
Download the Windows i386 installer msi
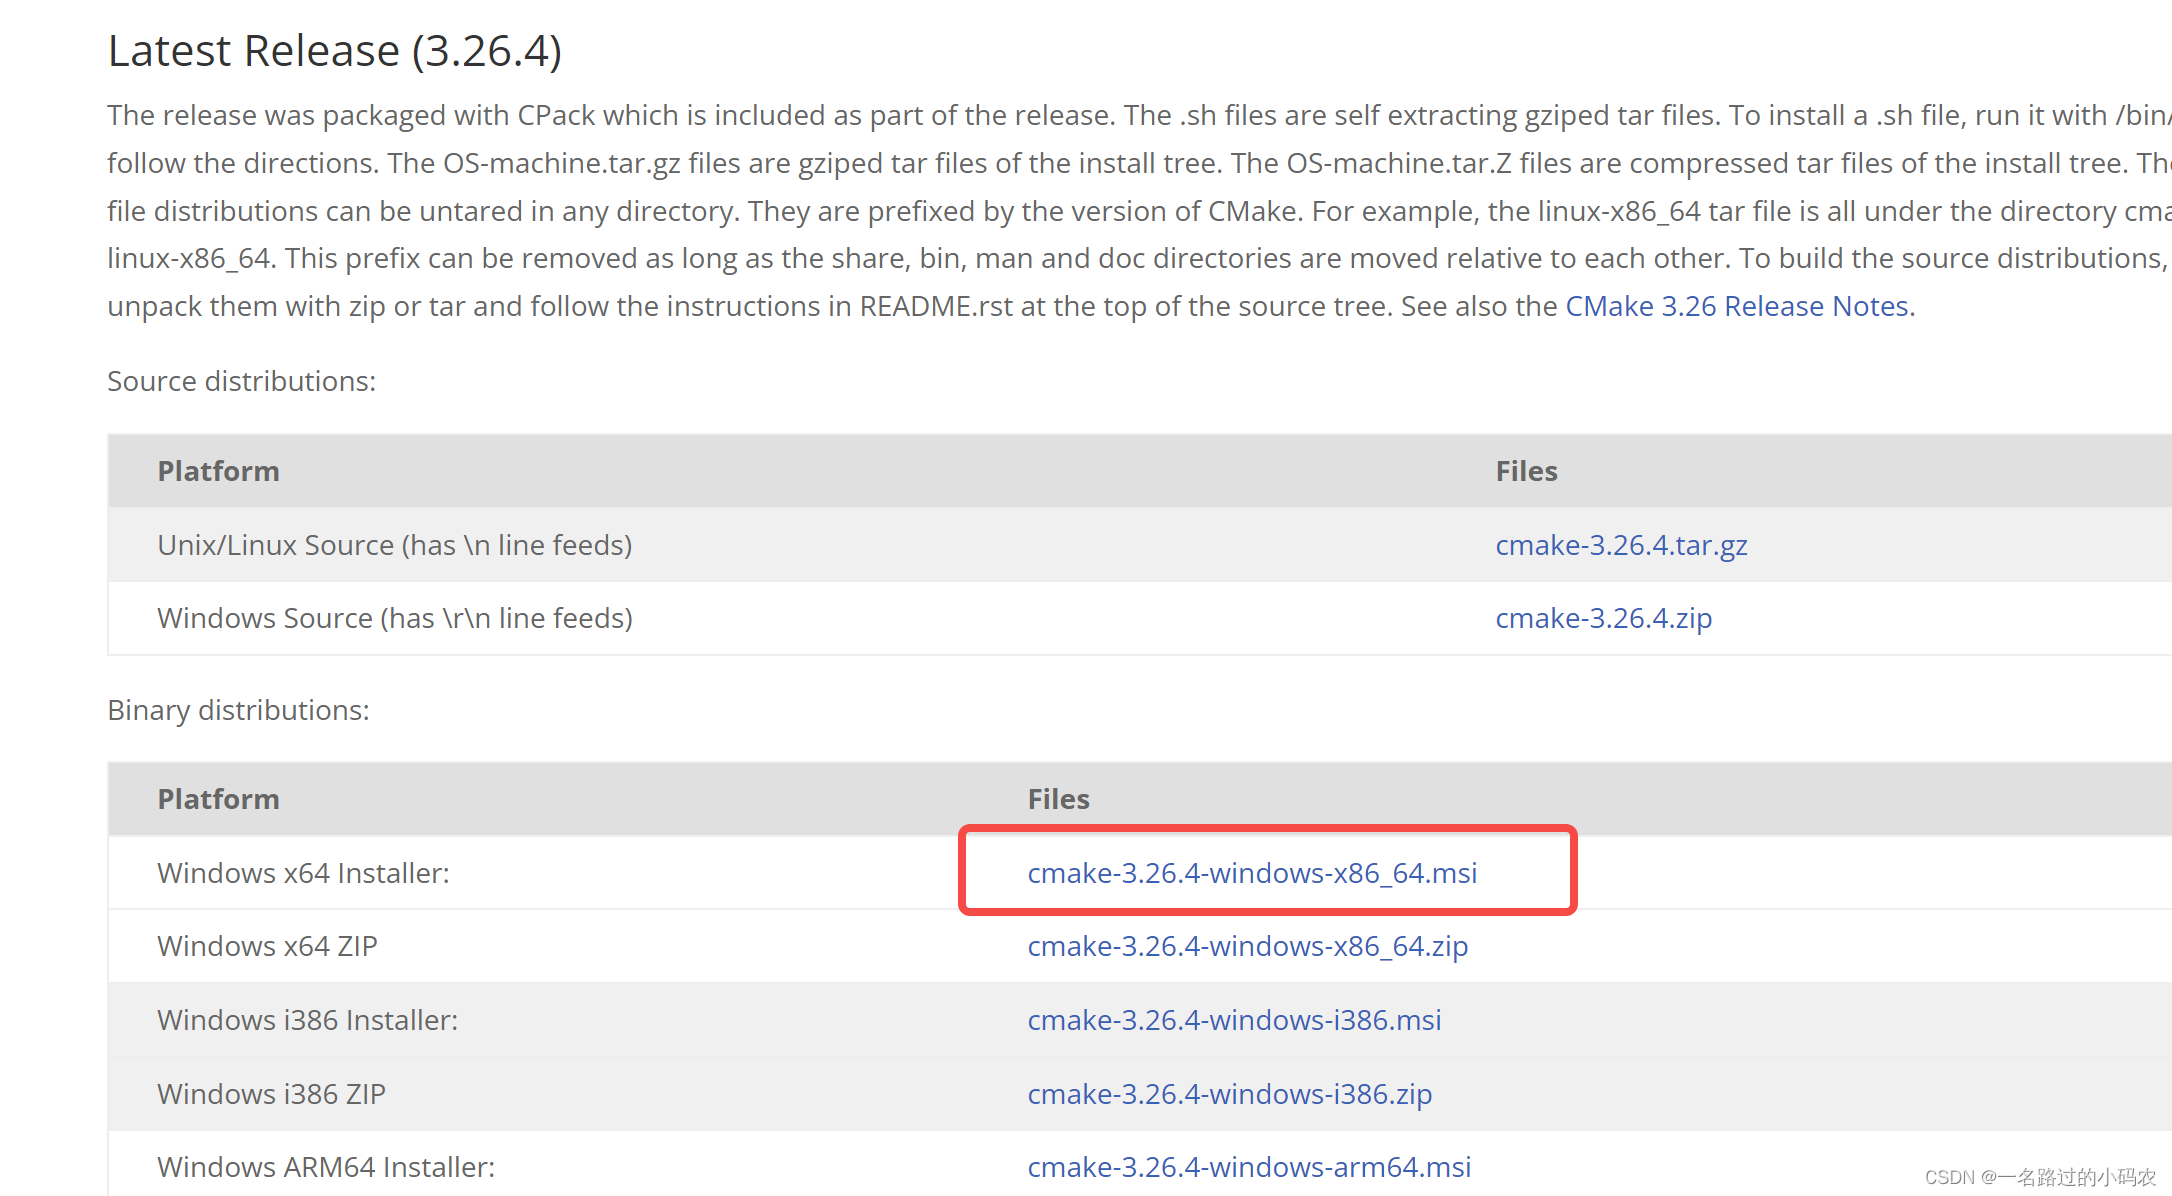(x=1234, y=1020)
